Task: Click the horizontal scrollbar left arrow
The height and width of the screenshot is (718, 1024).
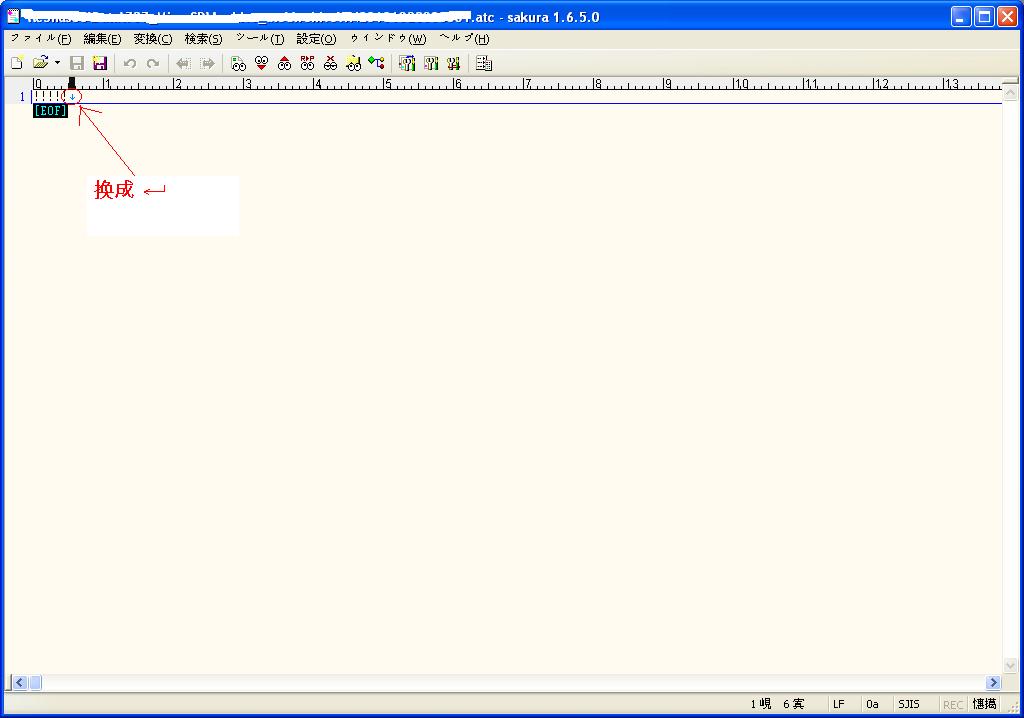Action: (x=19, y=683)
